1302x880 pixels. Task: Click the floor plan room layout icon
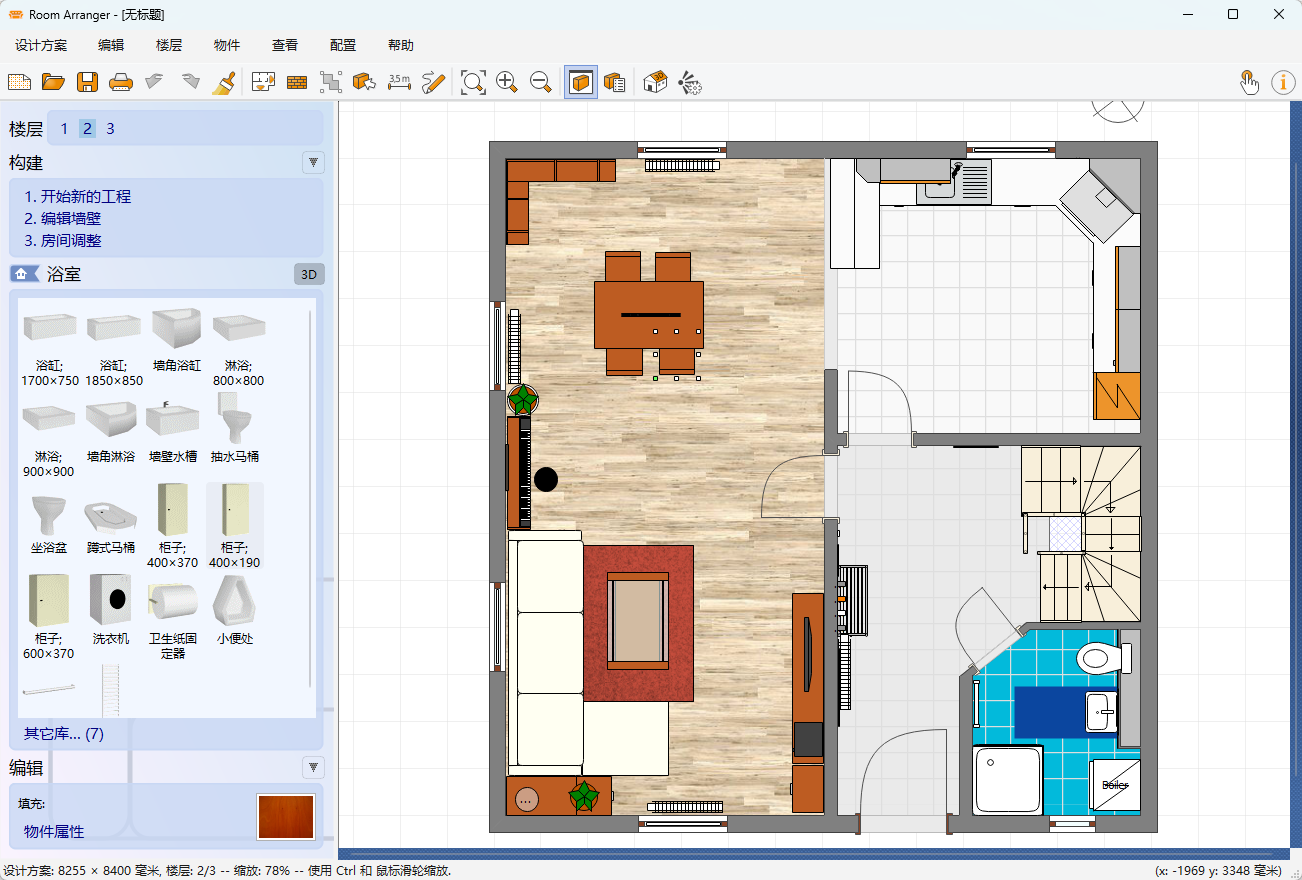point(263,82)
